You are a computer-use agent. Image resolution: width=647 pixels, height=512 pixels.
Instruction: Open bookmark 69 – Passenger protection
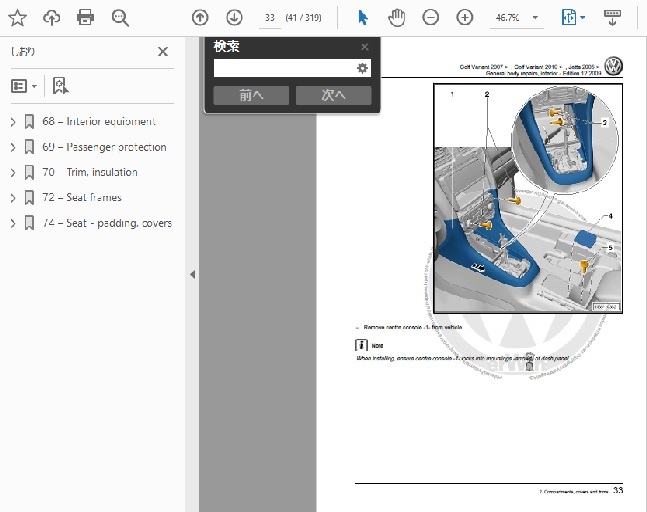tap(104, 147)
